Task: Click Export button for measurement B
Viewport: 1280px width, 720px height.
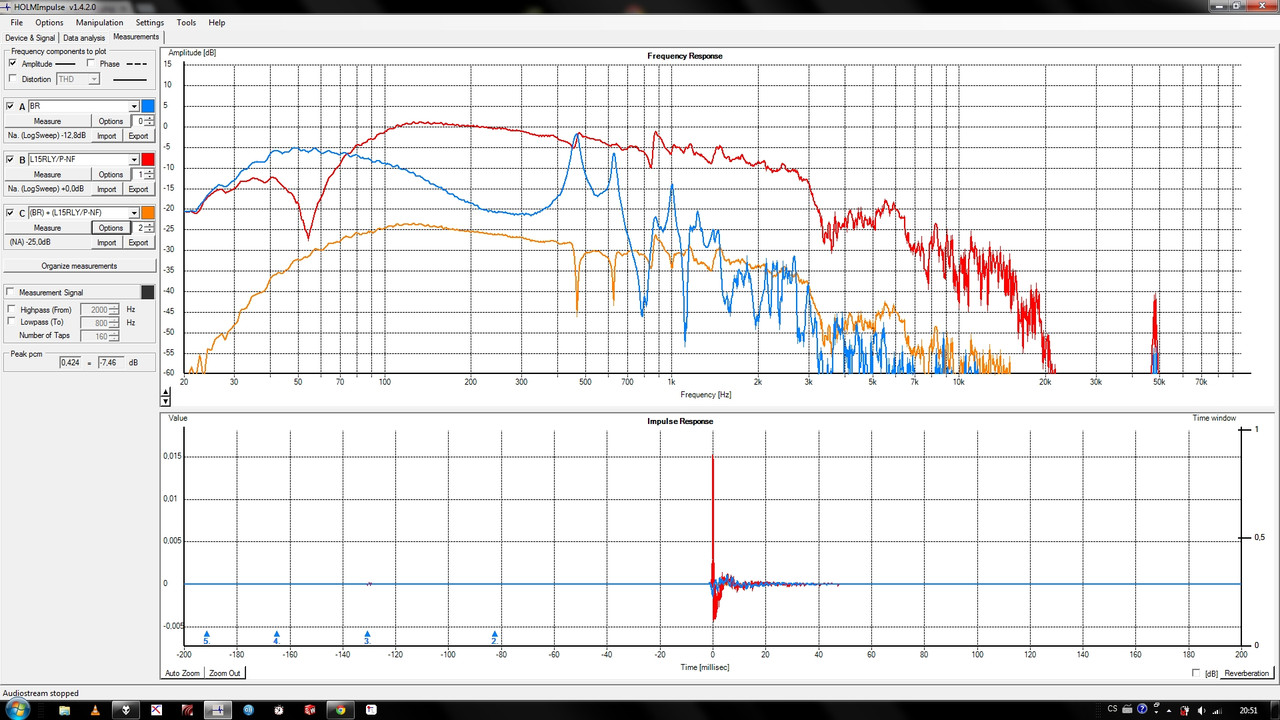Action: click(138, 189)
